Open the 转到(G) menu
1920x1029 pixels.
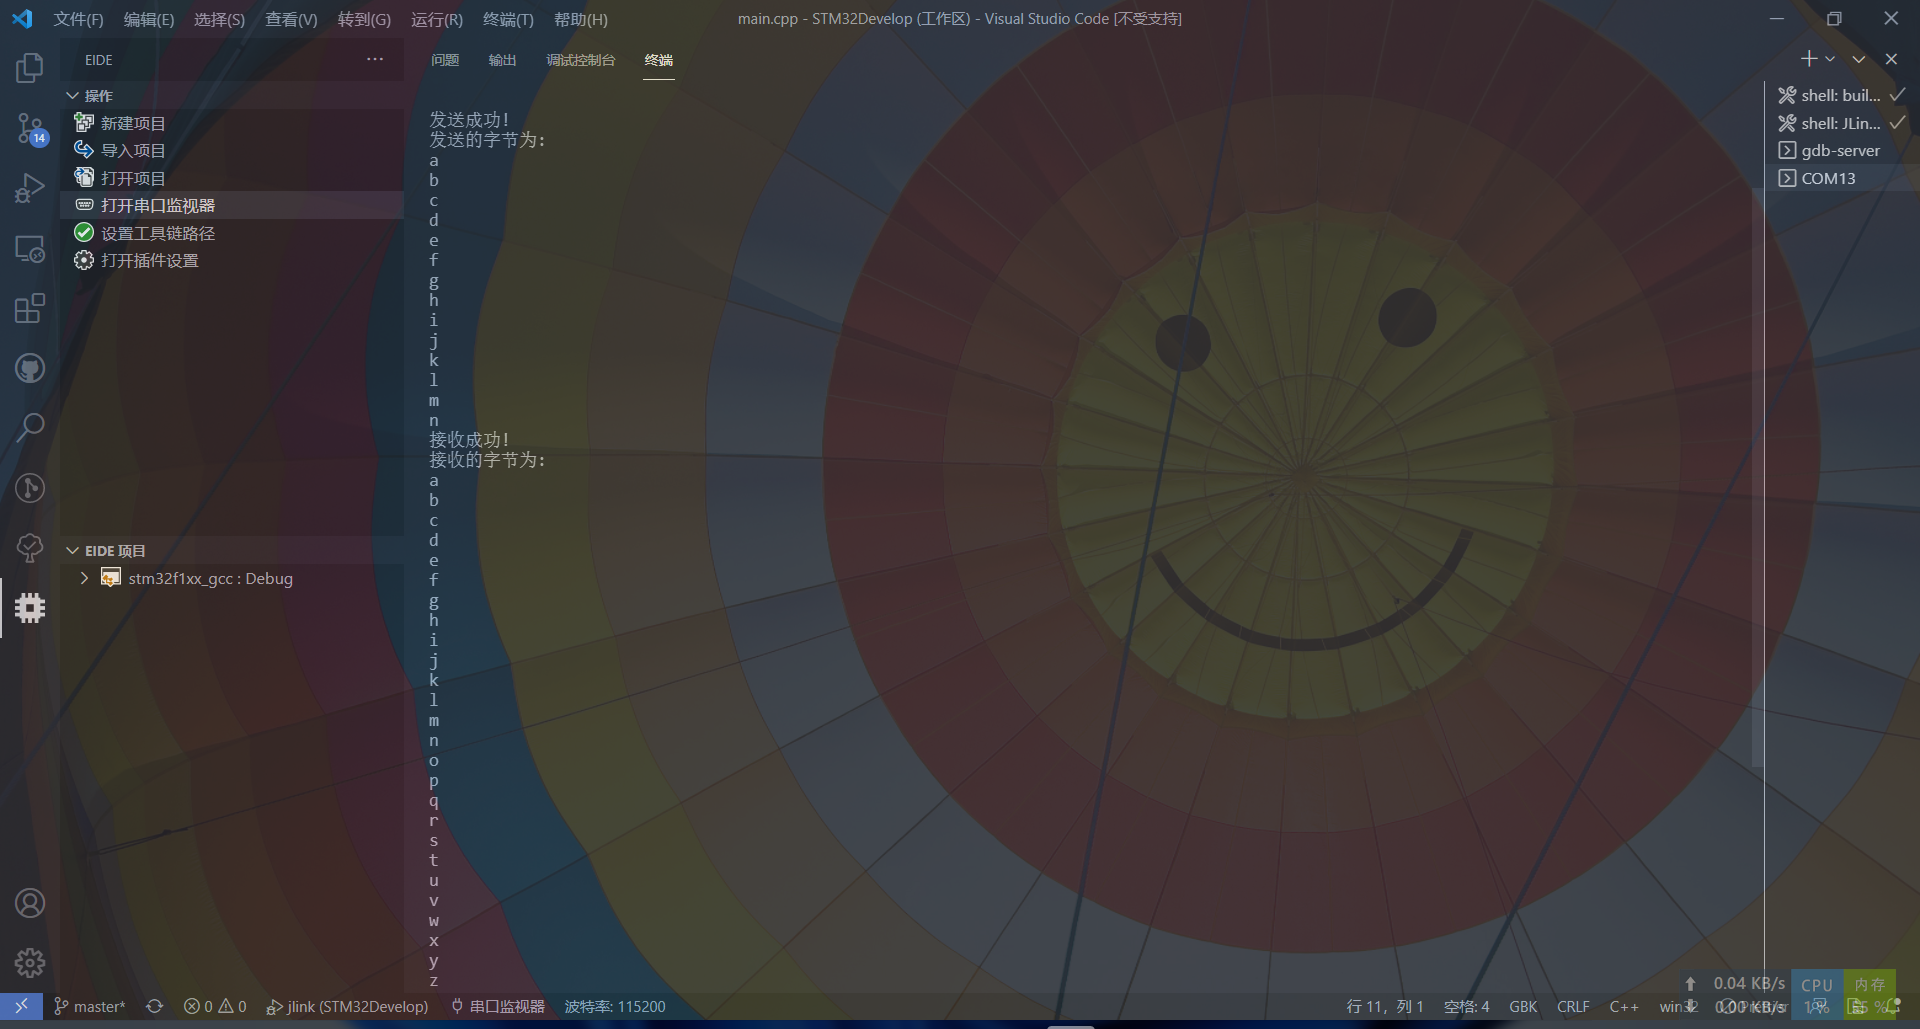point(364,19)
